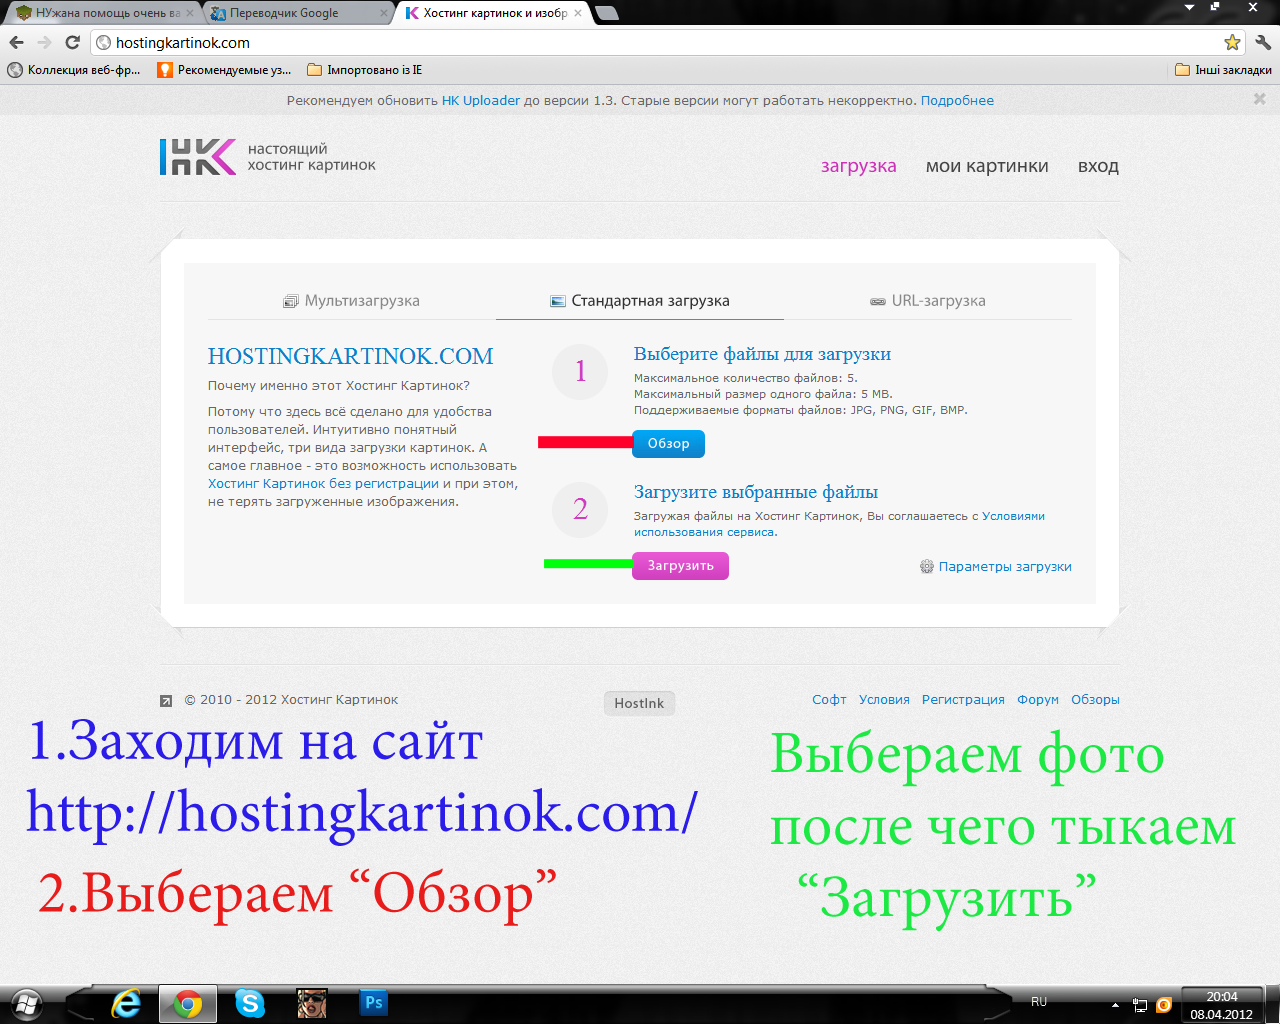This screenshot has width=1280, height=1024.
Task: Open the Chrome wrench menu
Action: 1263,42
